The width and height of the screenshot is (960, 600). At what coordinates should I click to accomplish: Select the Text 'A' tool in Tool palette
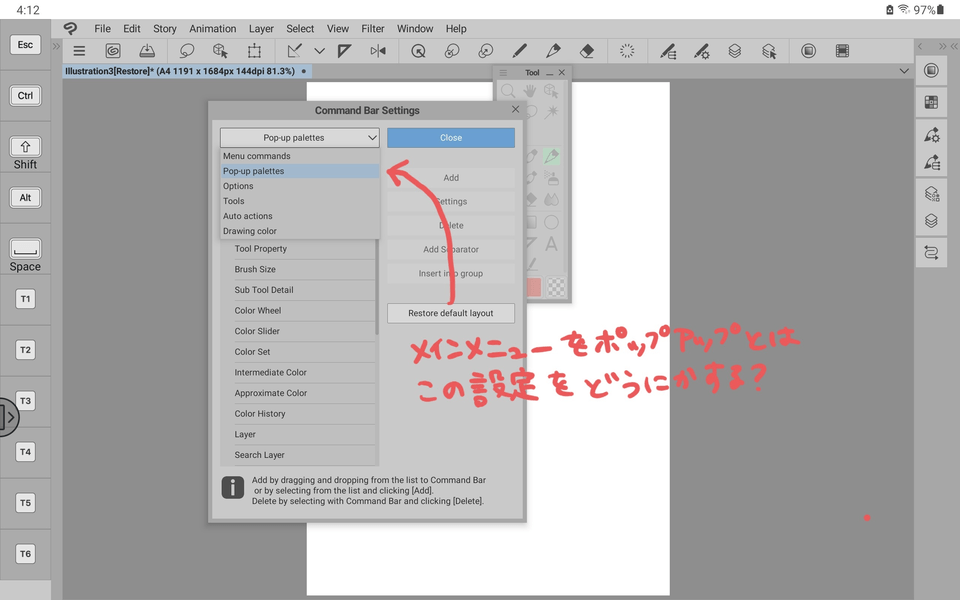[551, 244]
